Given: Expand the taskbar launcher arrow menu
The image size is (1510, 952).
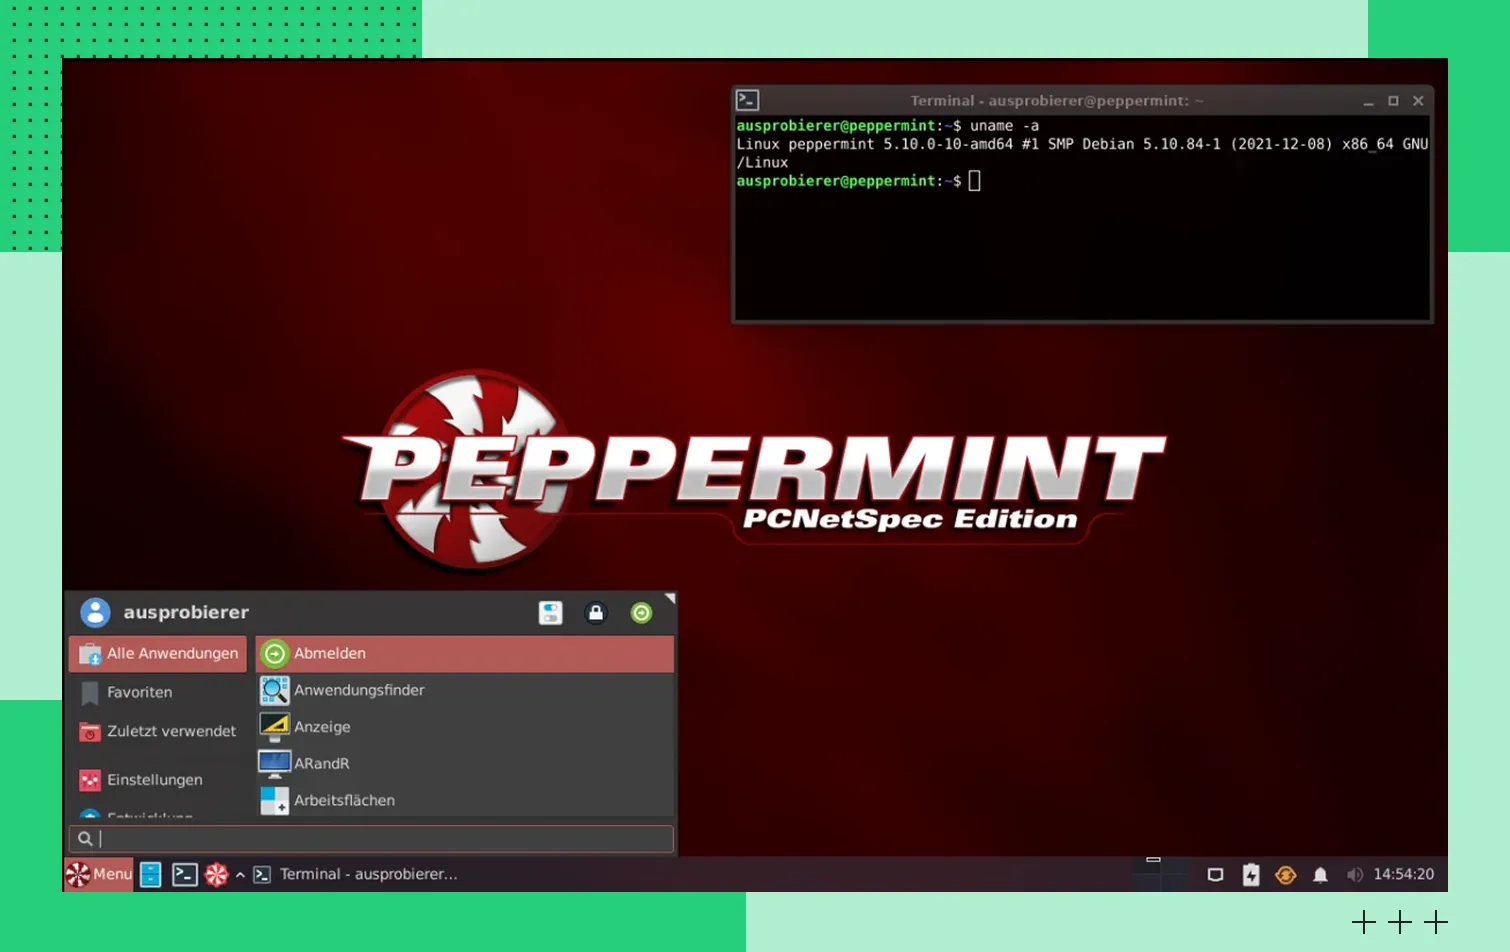Looking at the screenshot, I should [240, 875].
